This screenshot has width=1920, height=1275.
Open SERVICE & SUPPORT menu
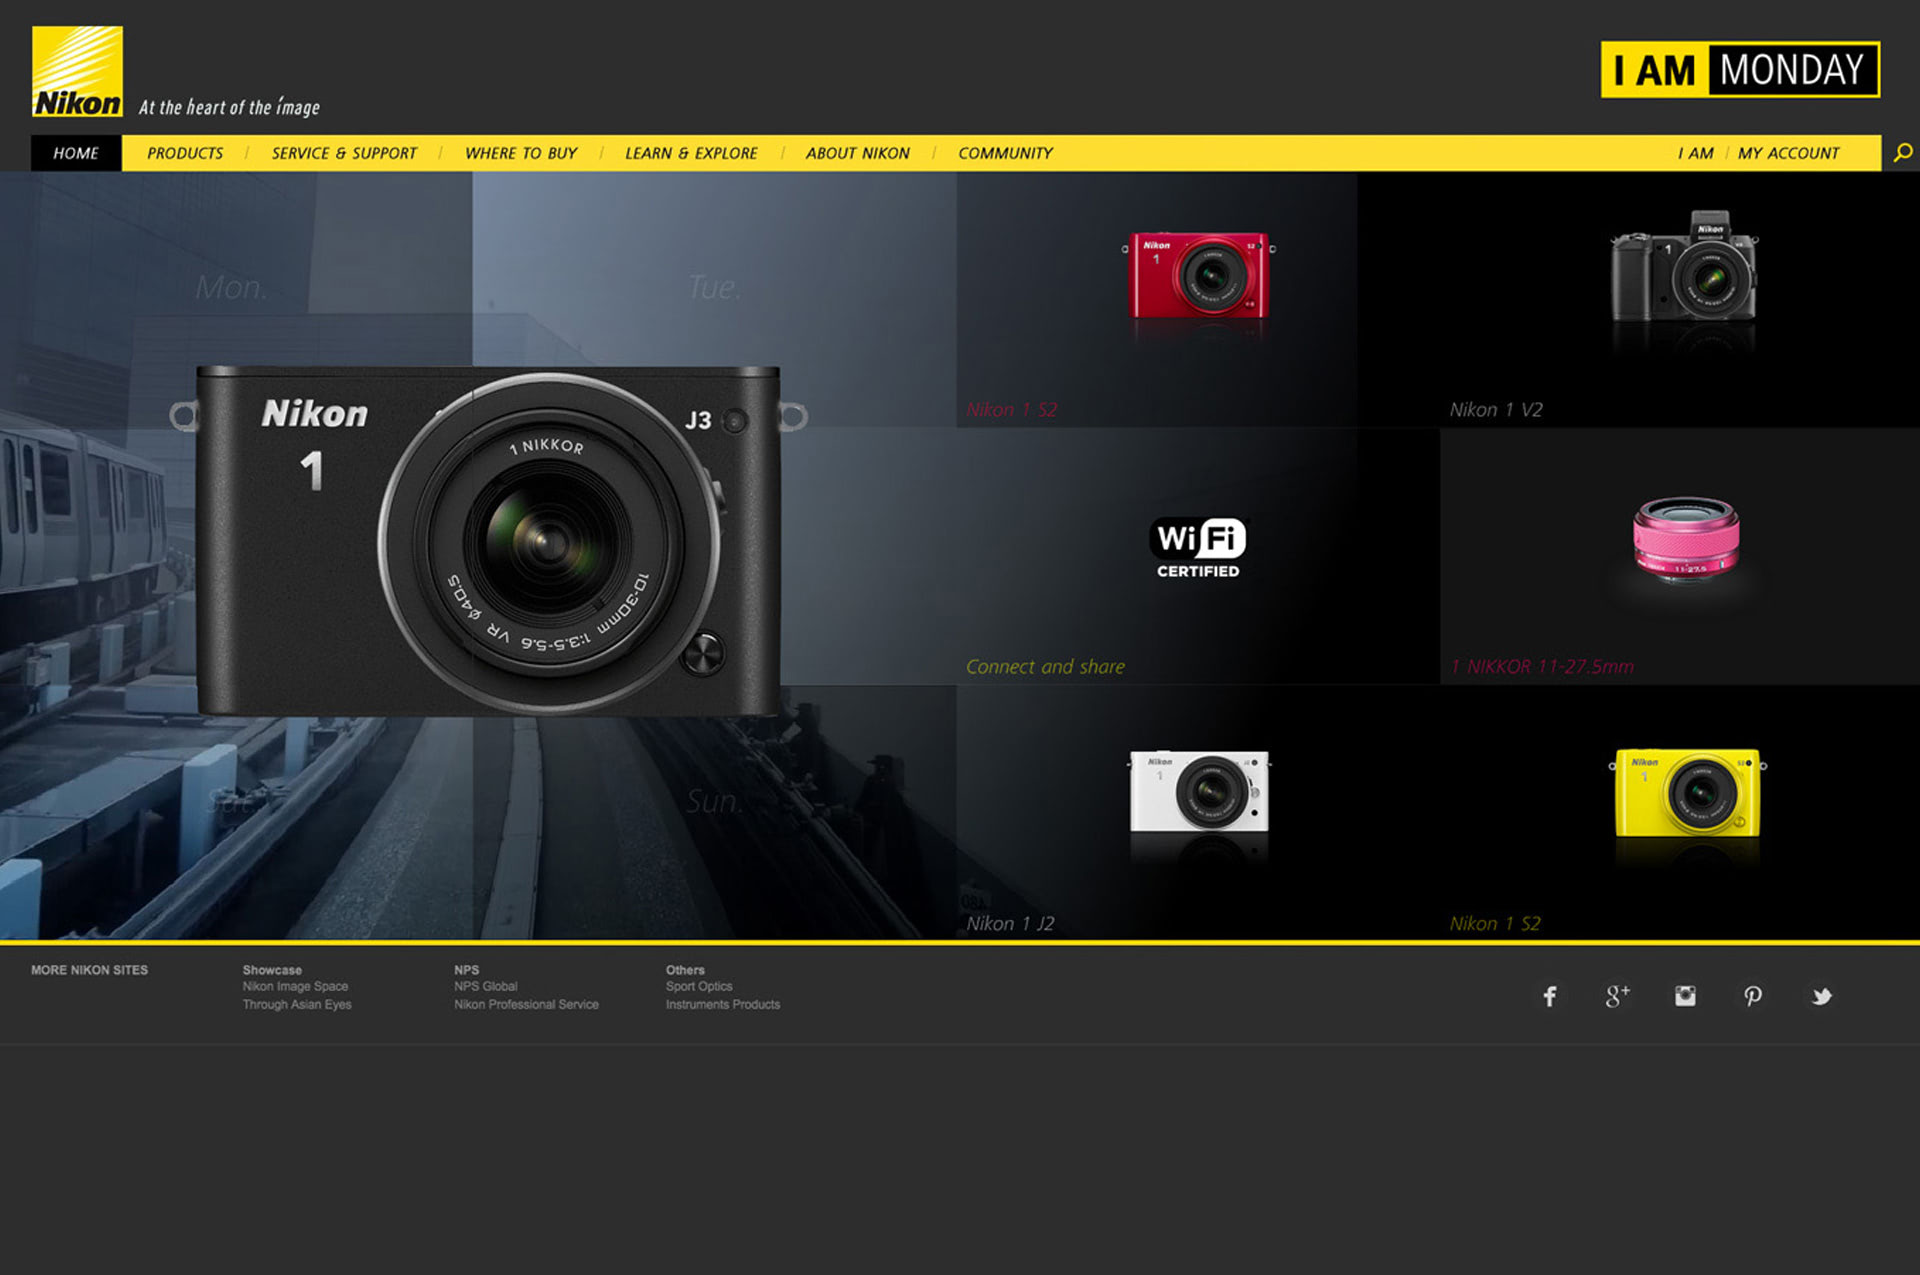pos(344,153)
